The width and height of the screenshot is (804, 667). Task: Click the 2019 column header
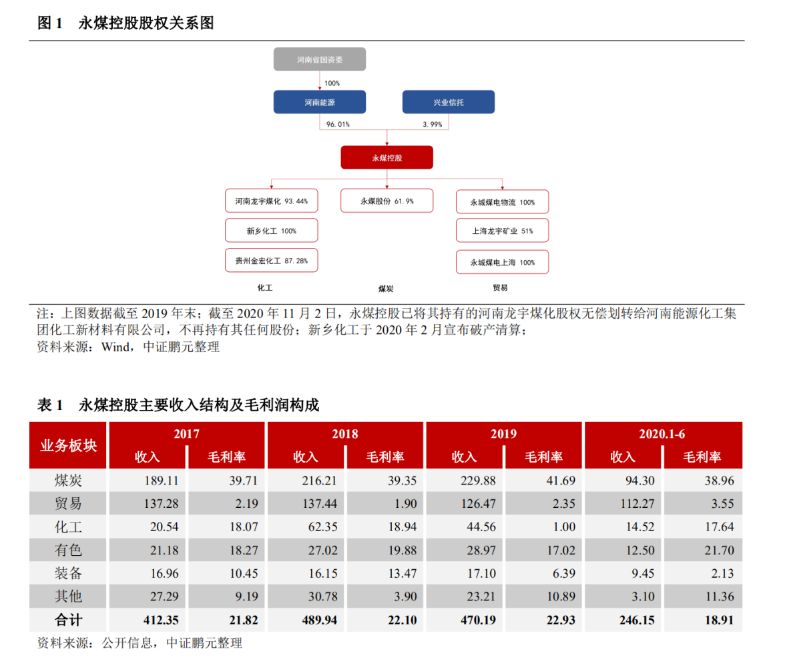point(504,434)
